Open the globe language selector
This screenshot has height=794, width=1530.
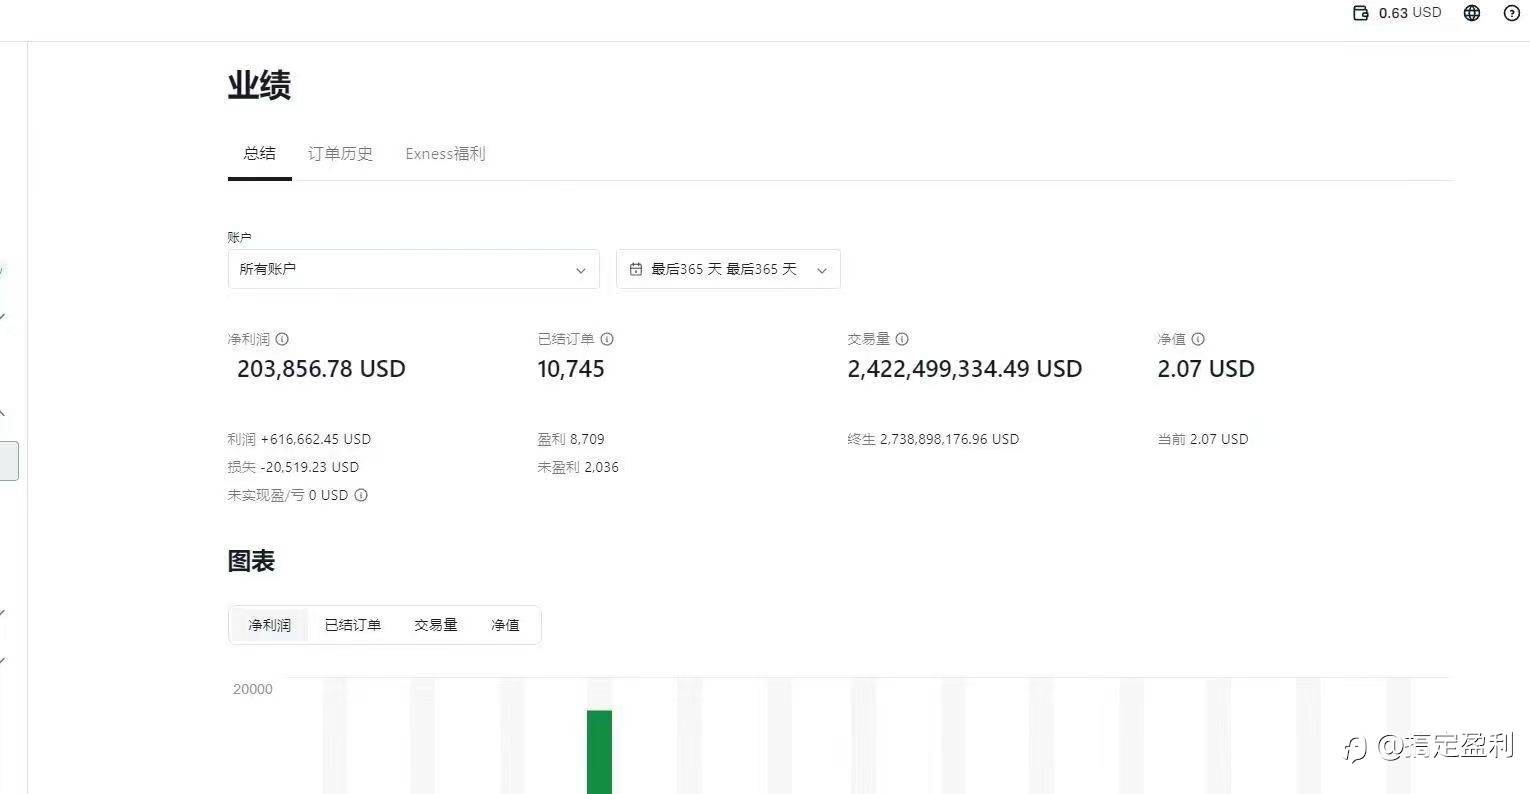click(1472, 13)
